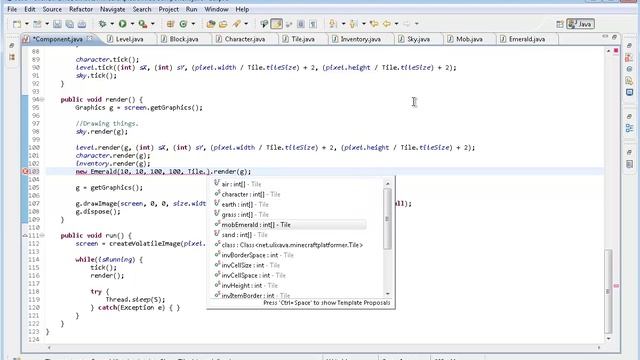Minimize the editor area
This screenshot has height=360, width=640.
pos(605,37)
